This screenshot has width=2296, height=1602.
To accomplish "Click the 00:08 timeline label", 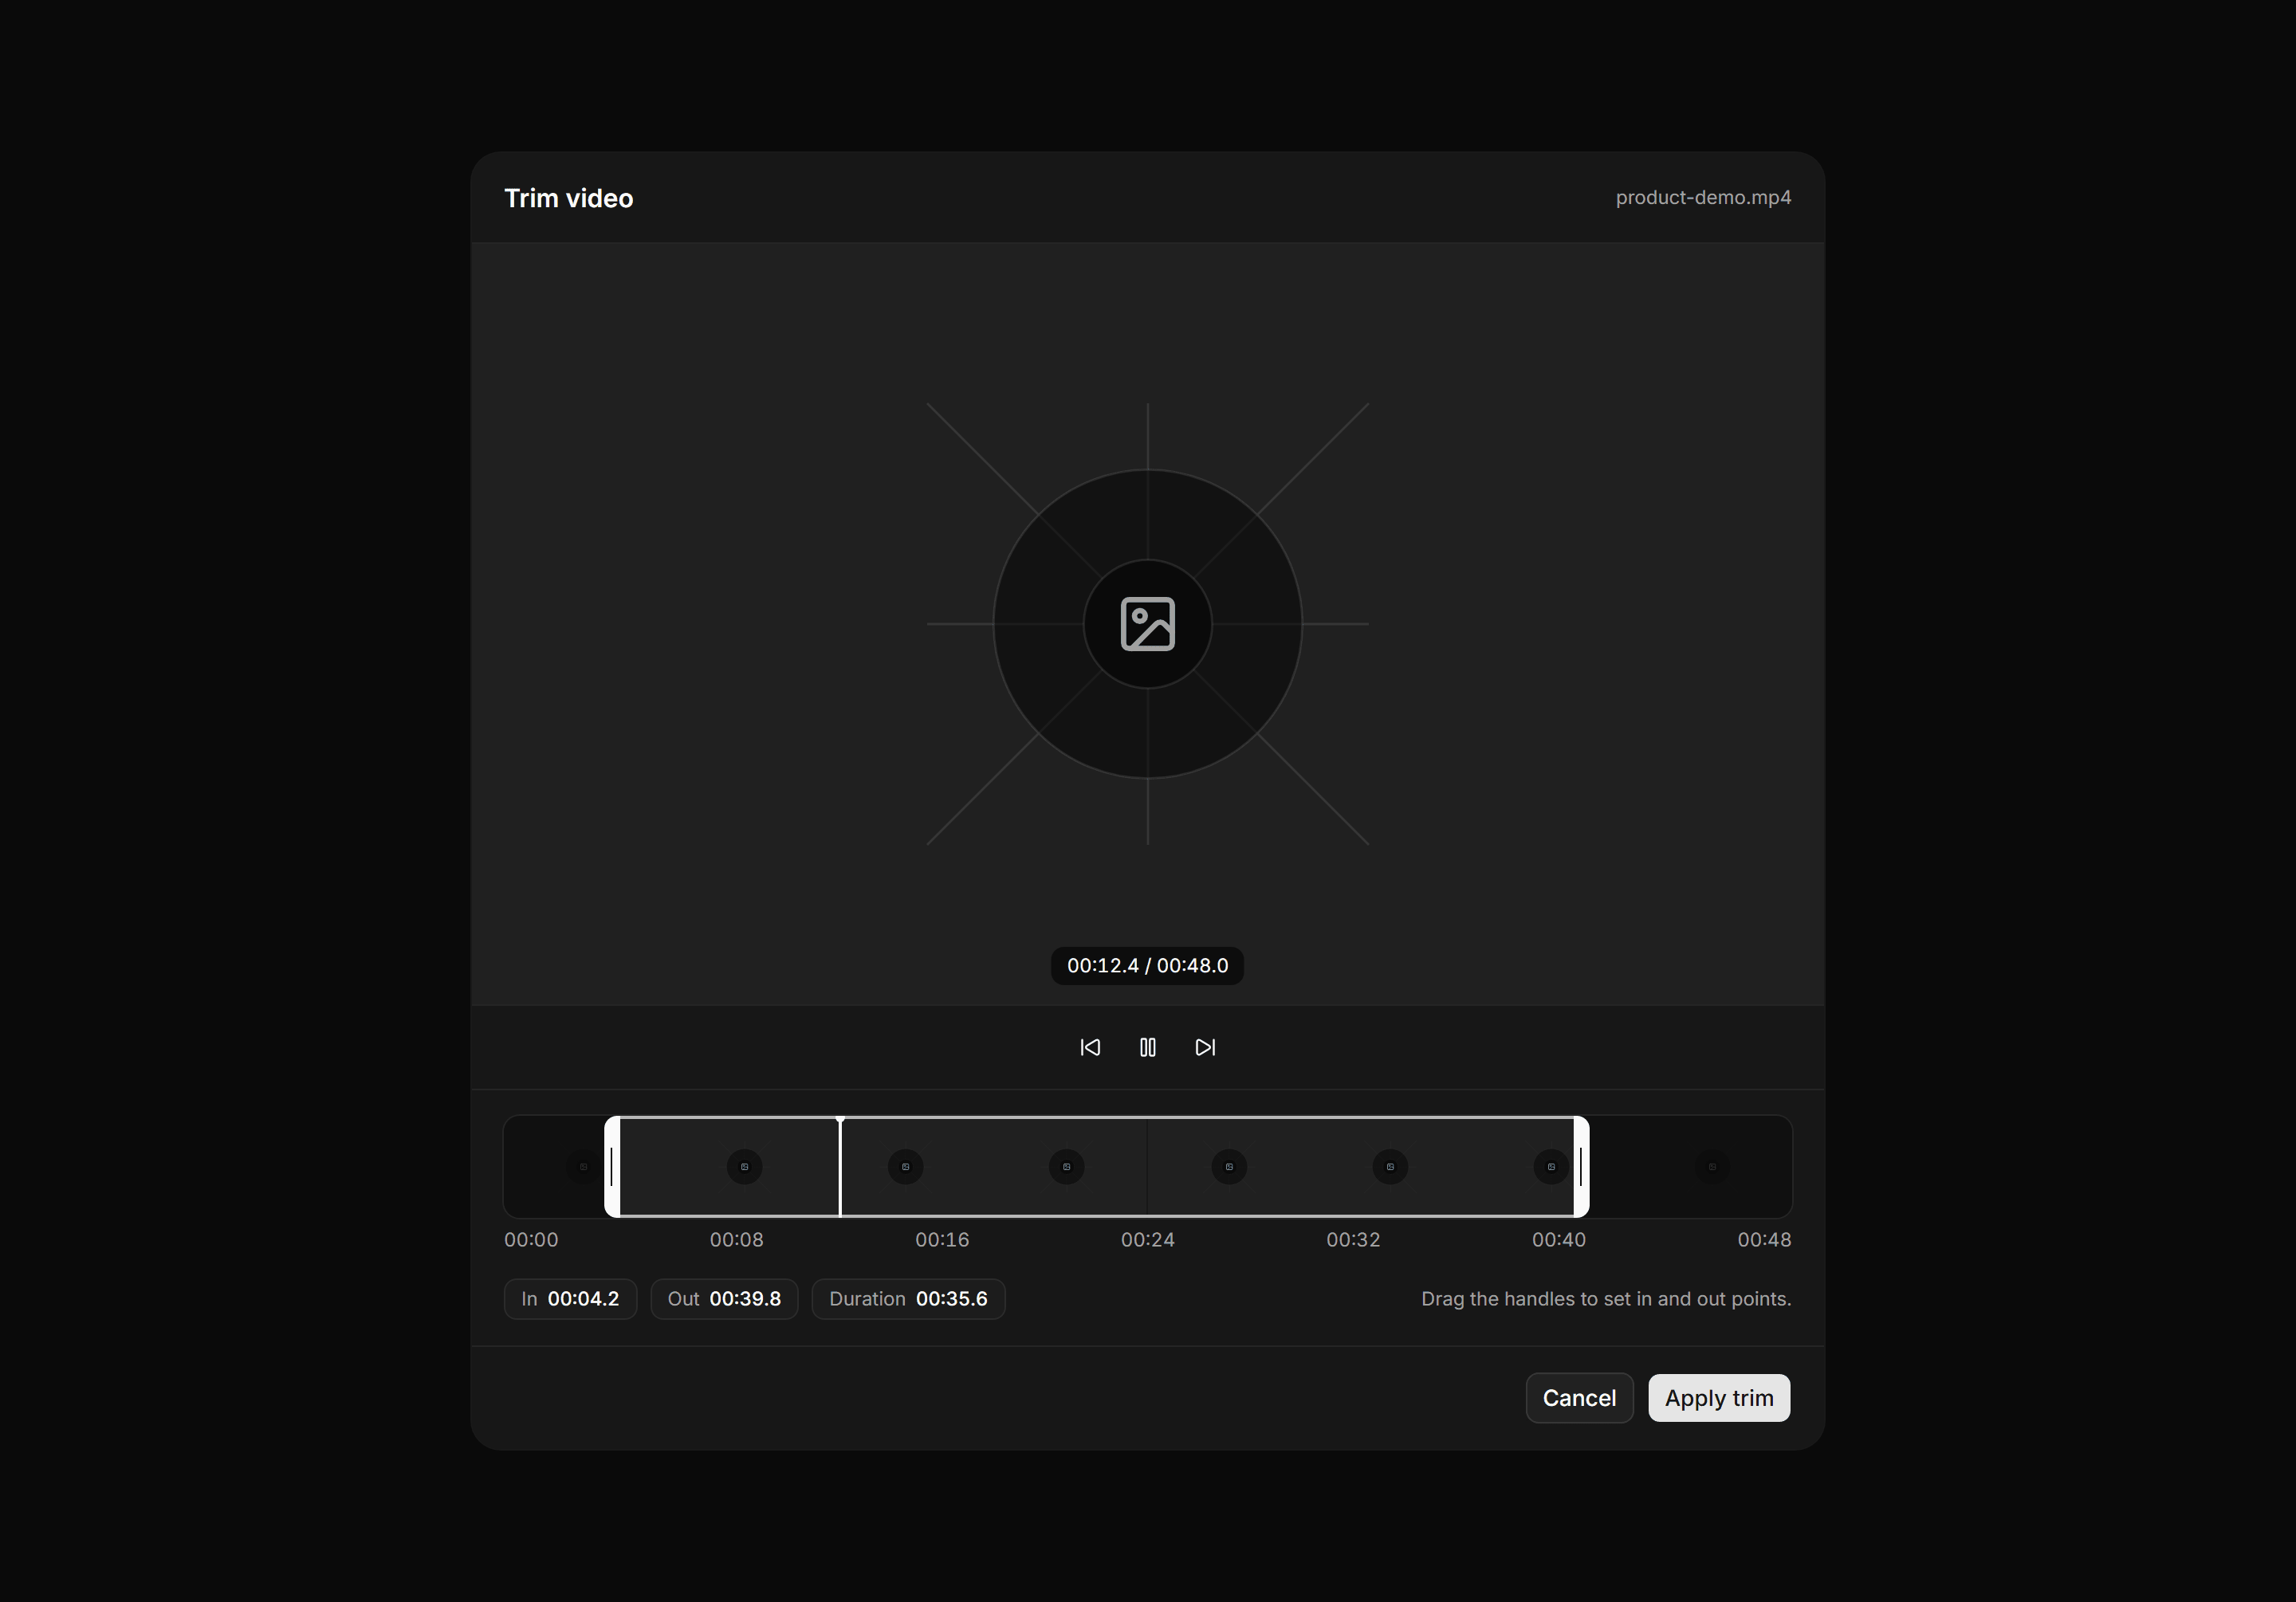I will (736, 1239).
